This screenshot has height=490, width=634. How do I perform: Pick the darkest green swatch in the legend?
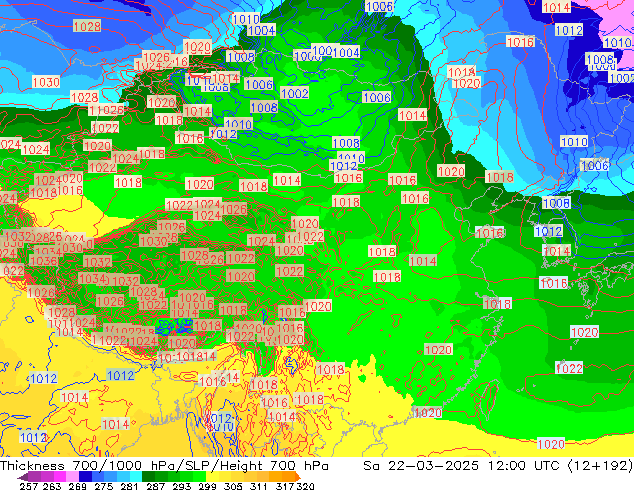[148, 477]
